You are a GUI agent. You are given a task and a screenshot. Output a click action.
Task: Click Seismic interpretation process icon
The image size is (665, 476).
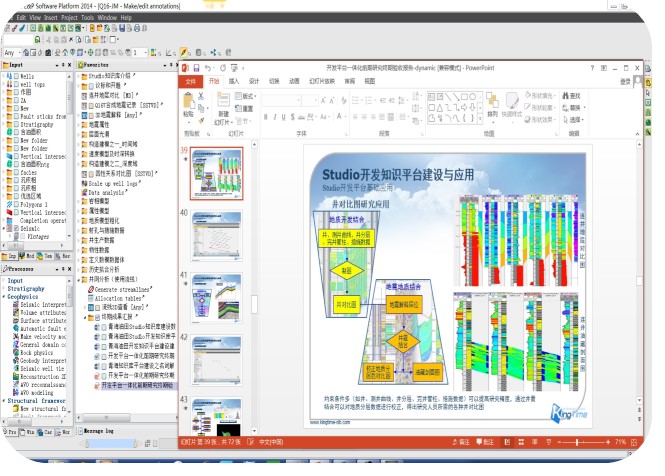16,305
